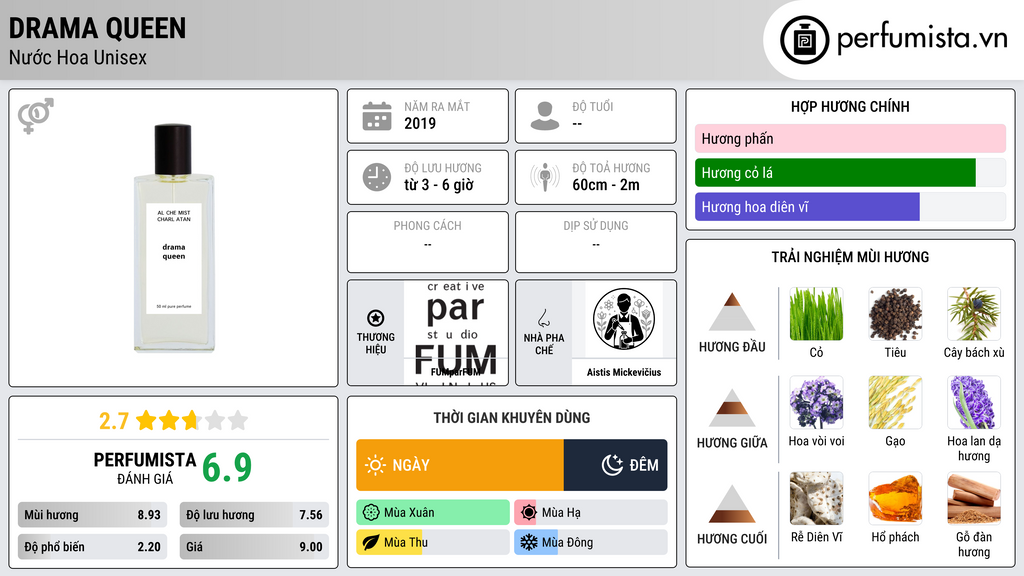
Task: Click the star badge icon above Thương hiệu
Action: (x=376, y=318)
